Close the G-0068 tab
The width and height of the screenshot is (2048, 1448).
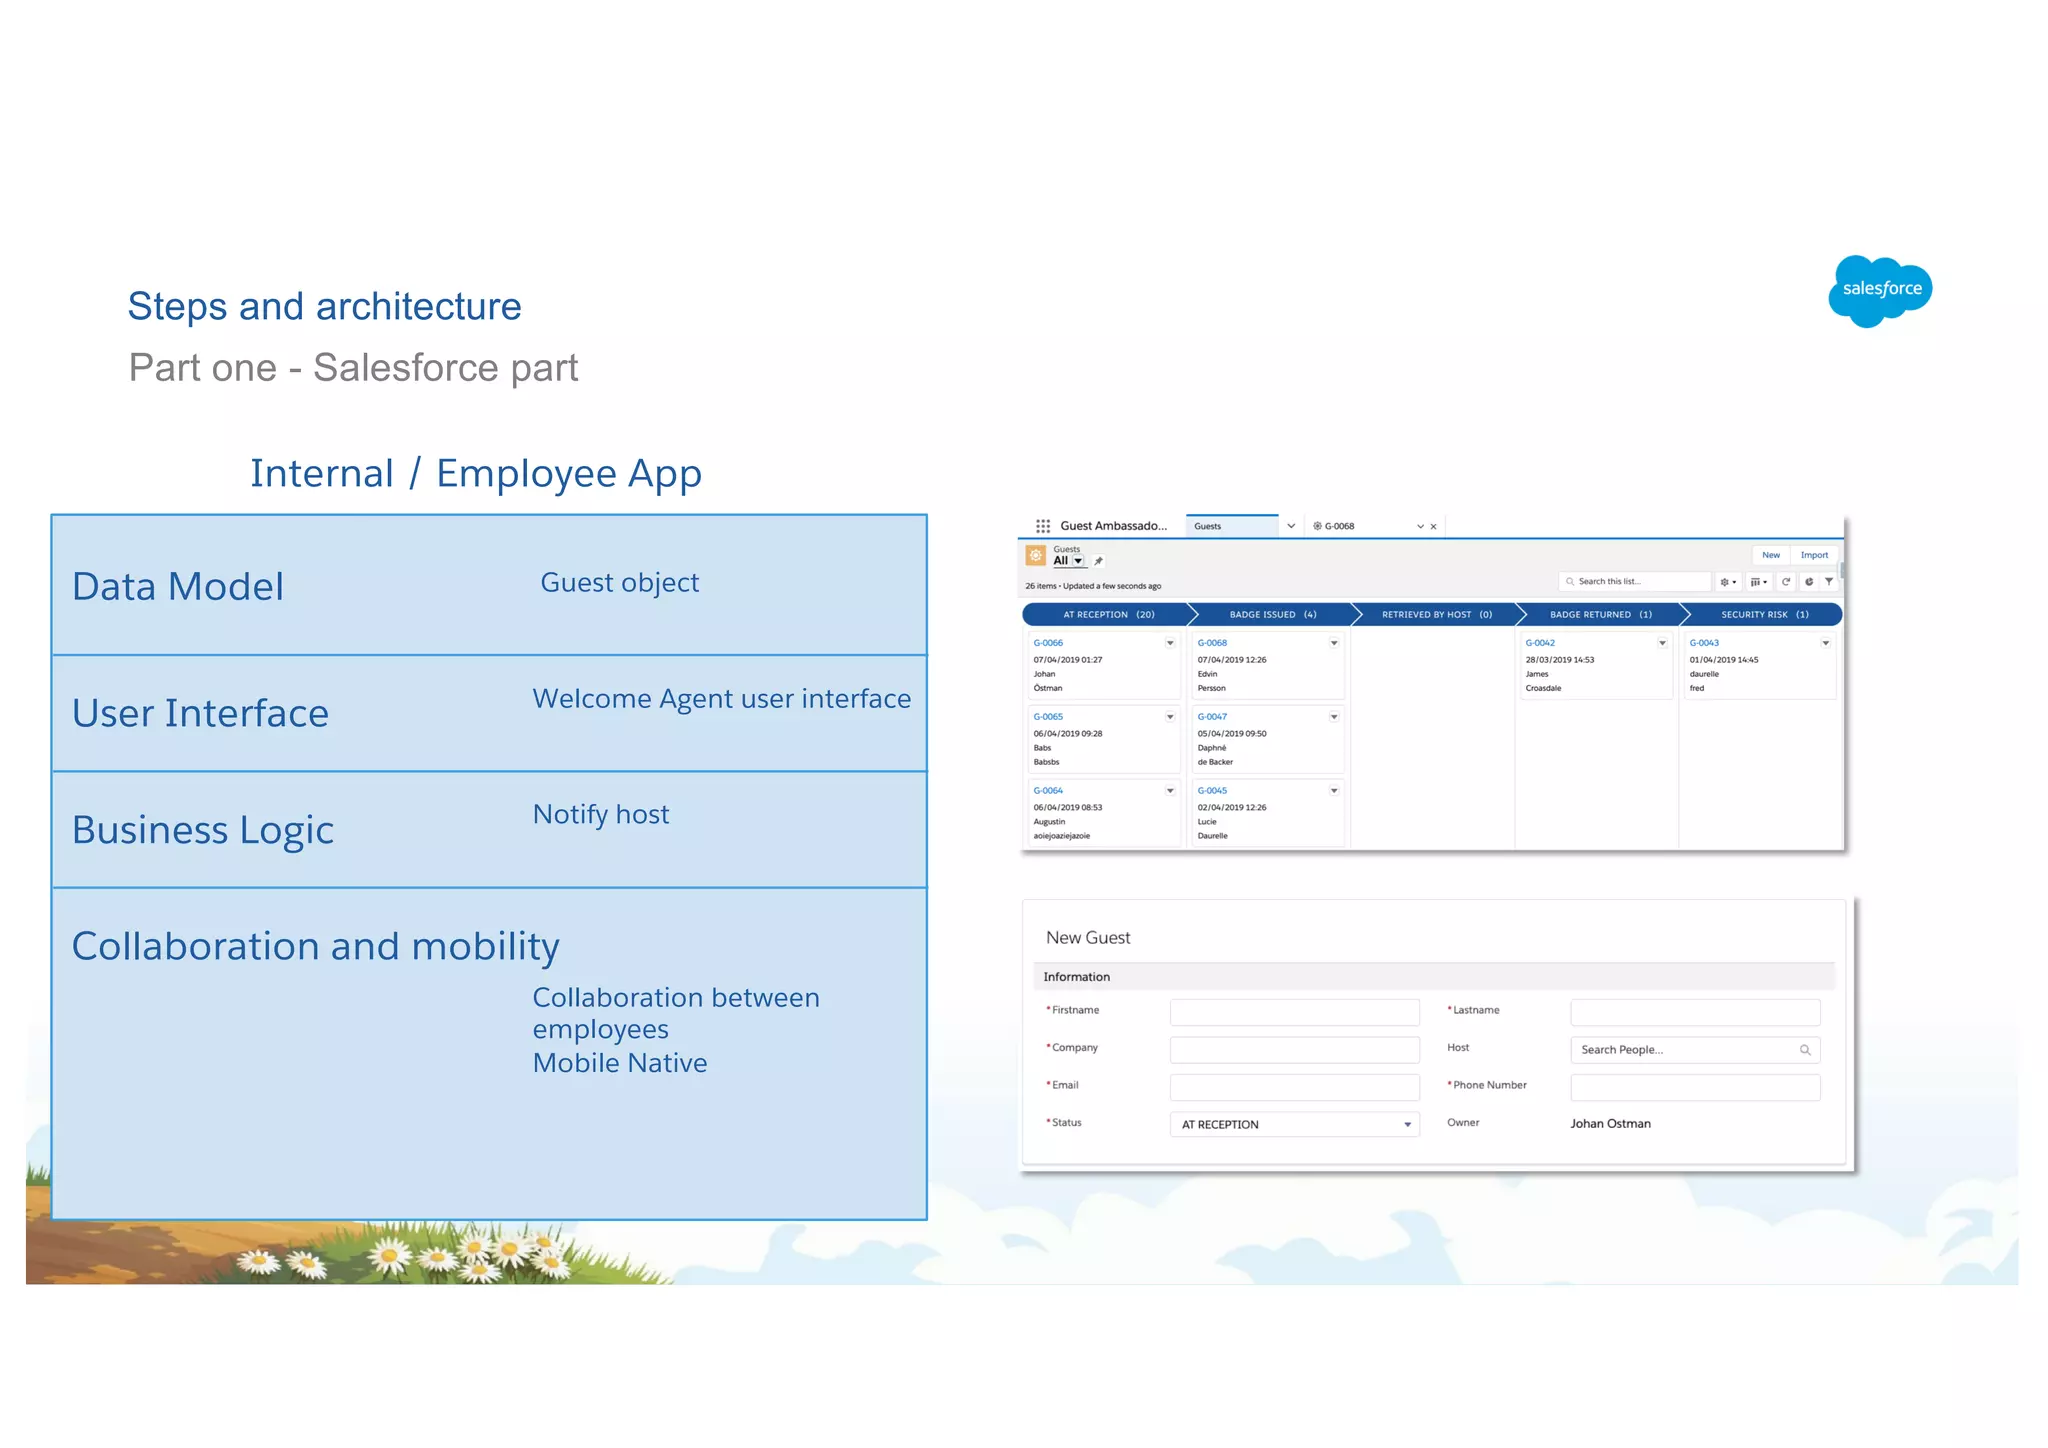click(1433, 526)
